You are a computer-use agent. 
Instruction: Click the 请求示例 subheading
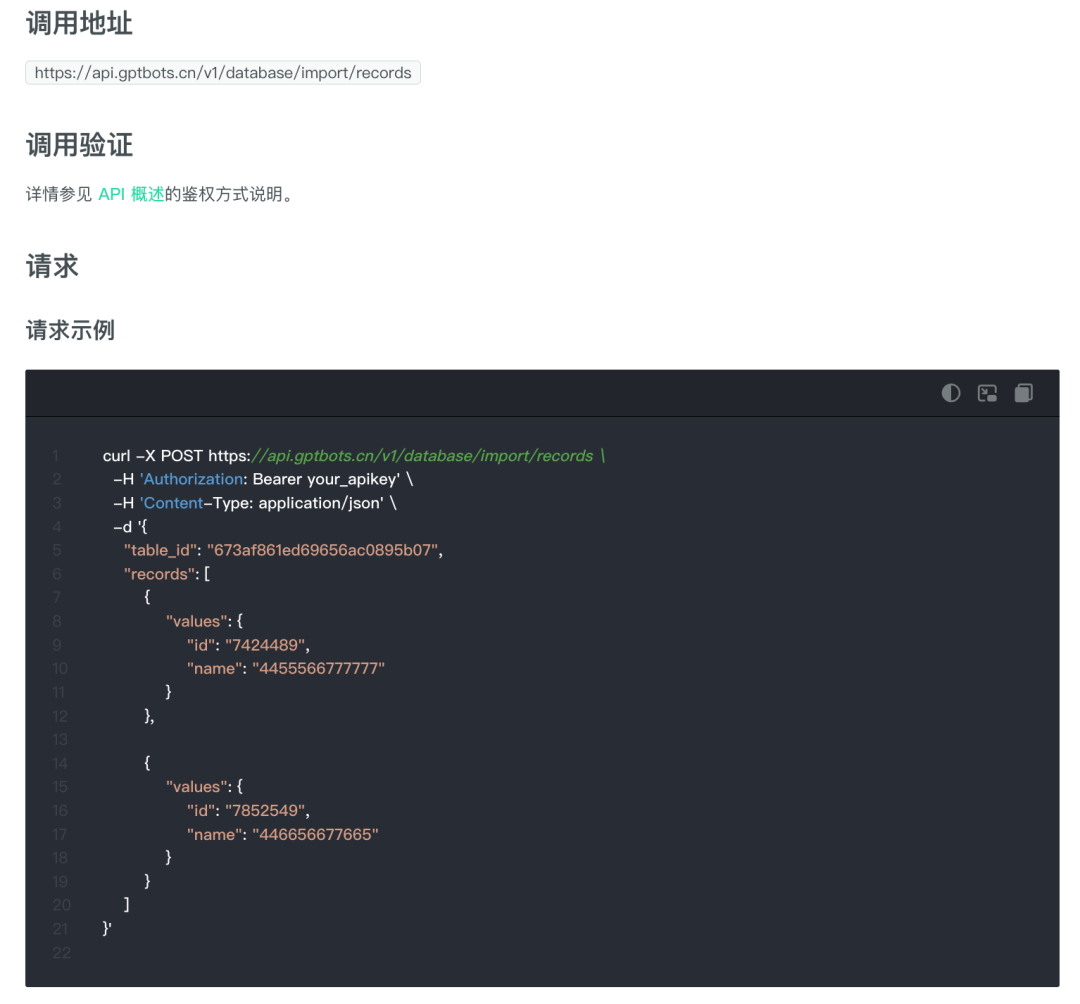click(x=70, y=331)
